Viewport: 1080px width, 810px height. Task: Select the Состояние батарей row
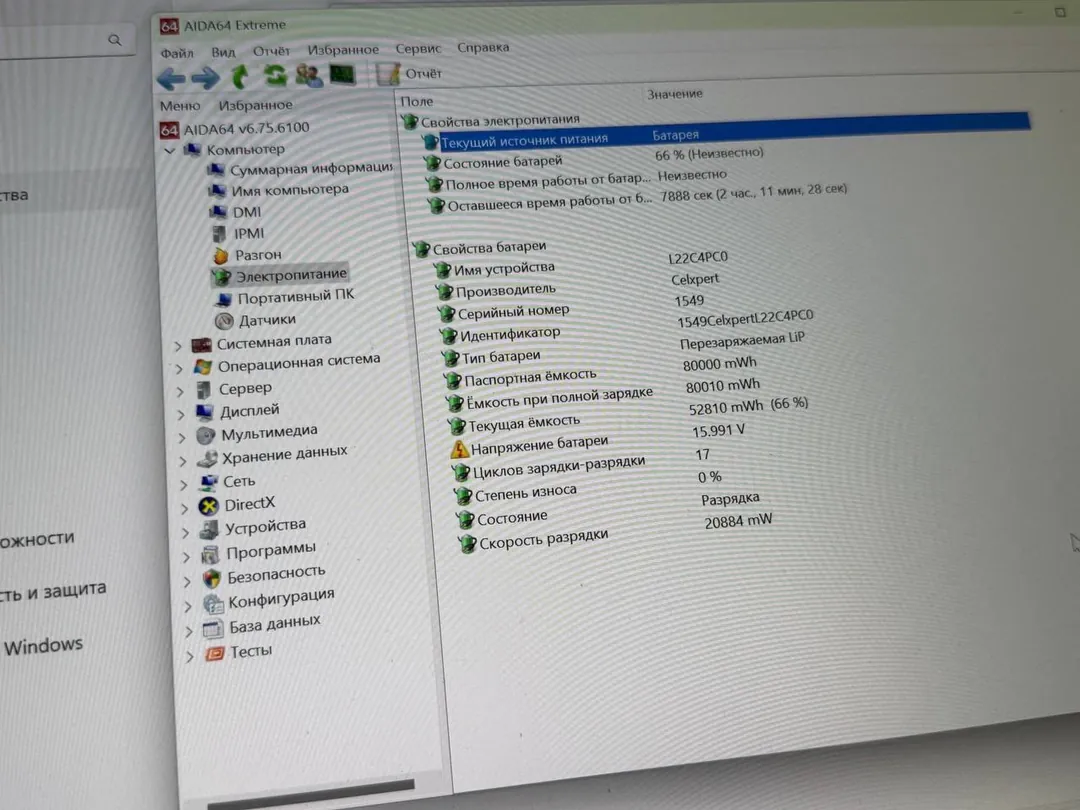click(x=594, y=158)
